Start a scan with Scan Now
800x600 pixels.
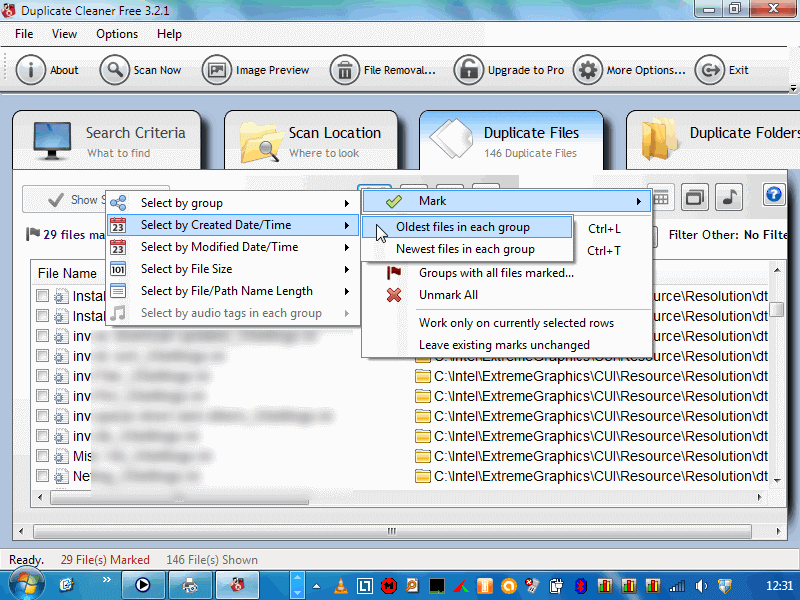coord(115,70)
